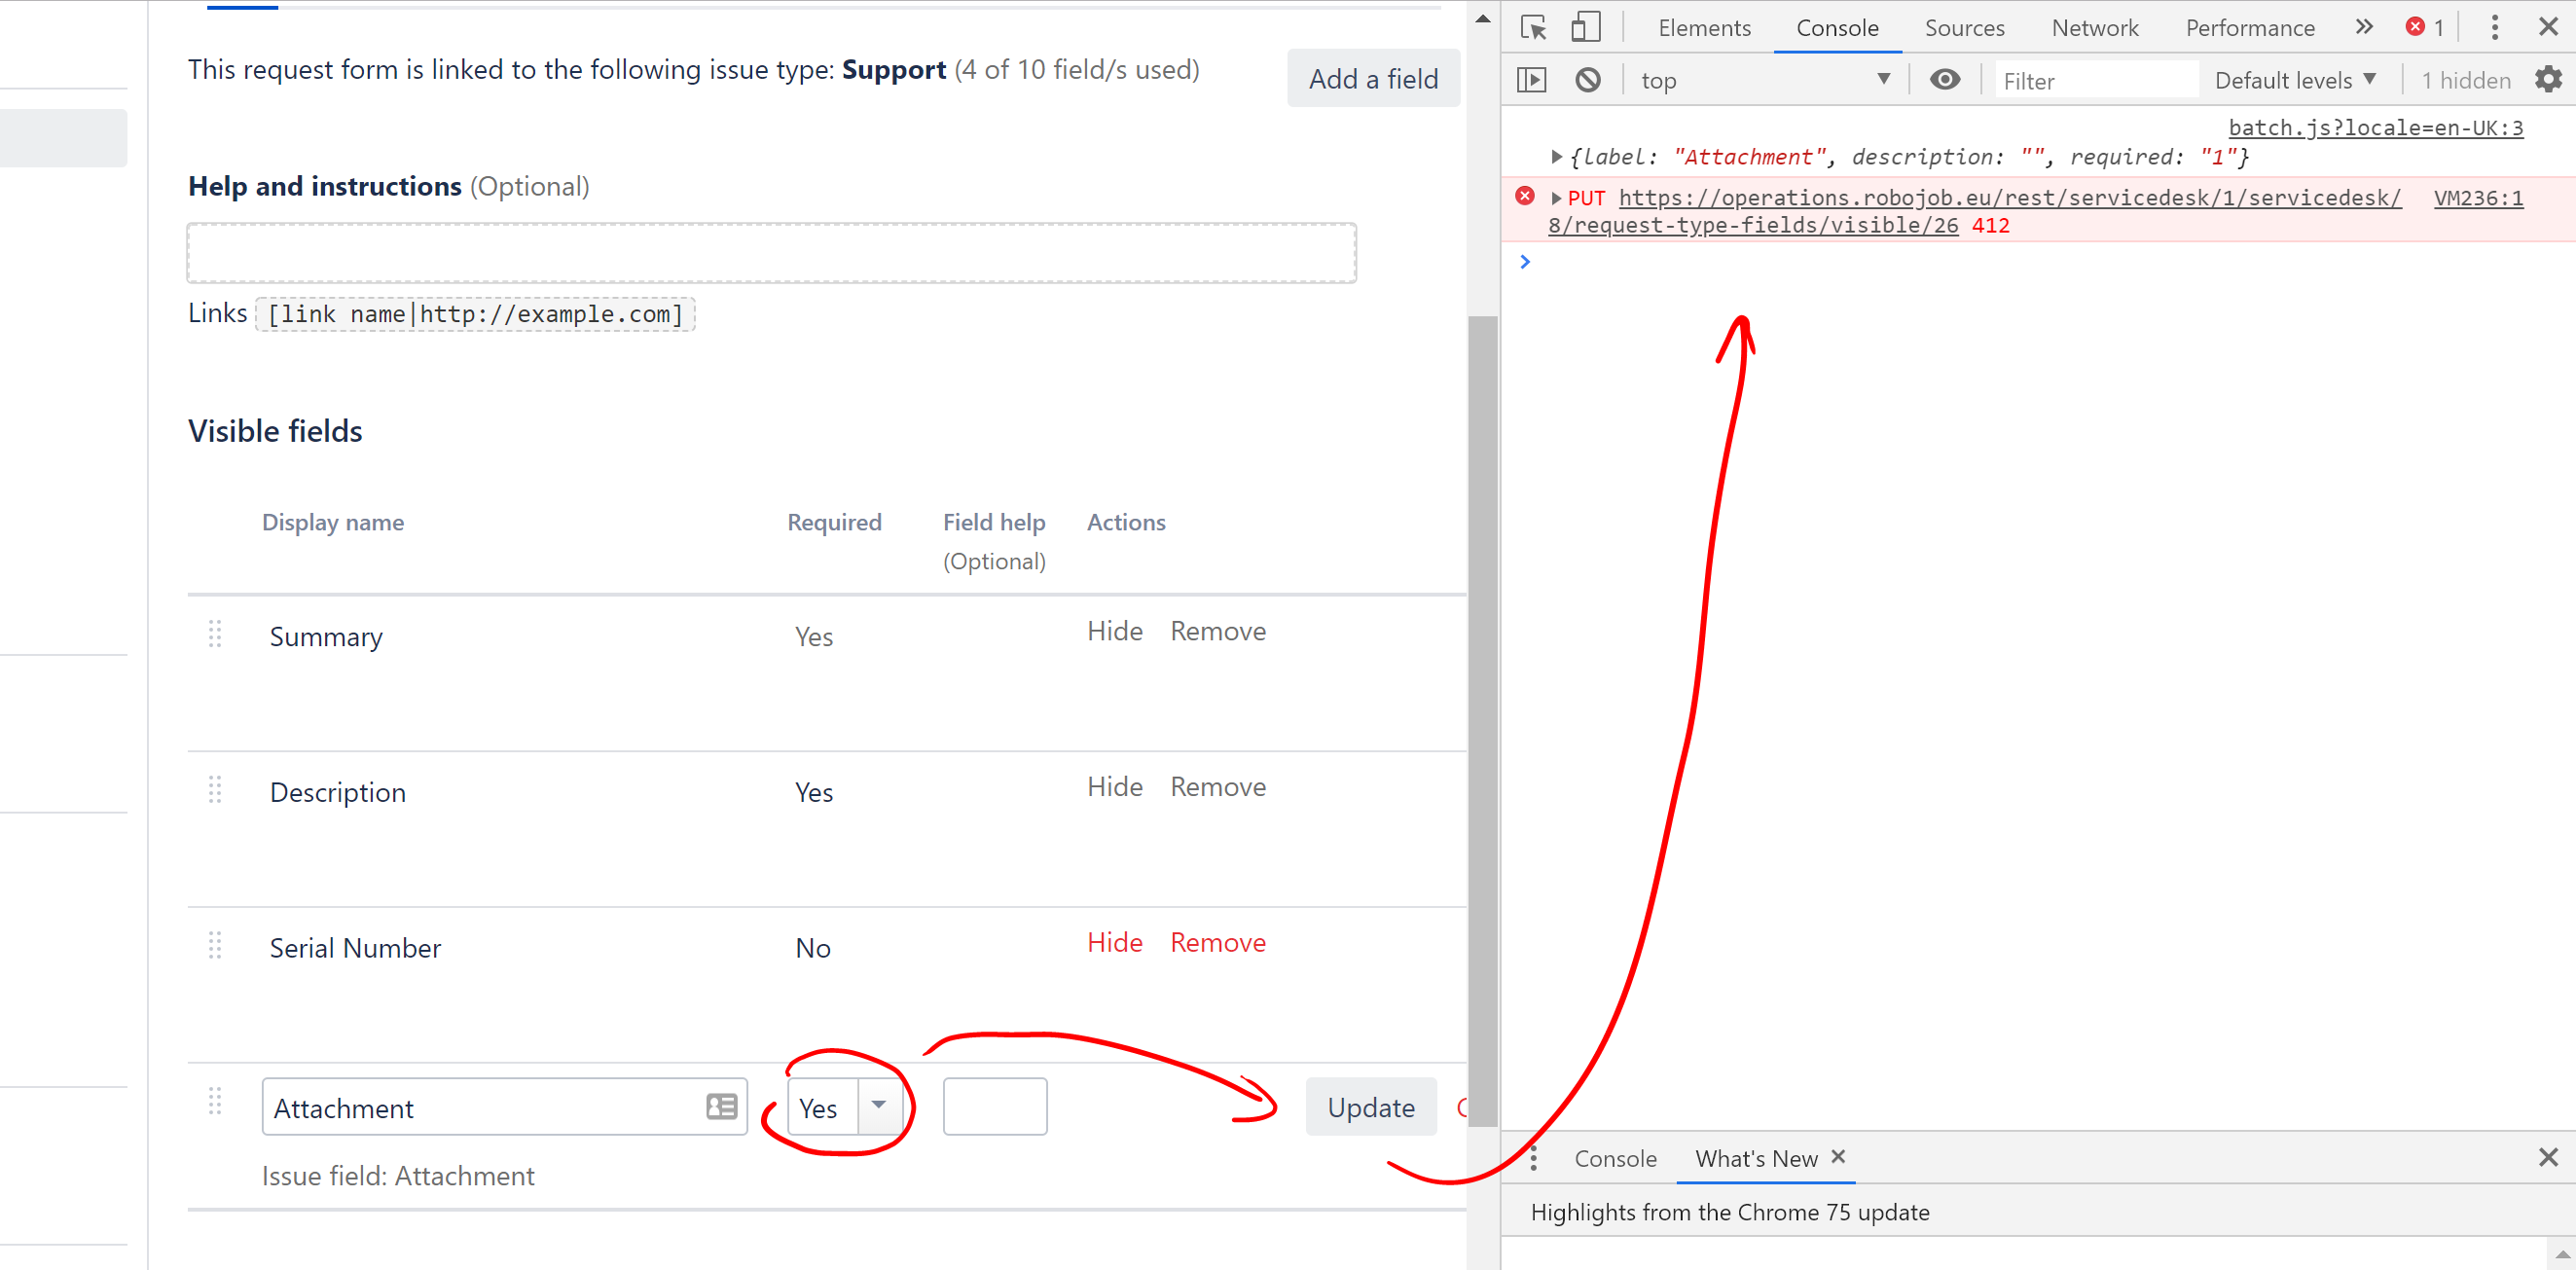This screenshot has height=1270, width=2576.
Task: Click the page vertical scrollbar thumb
Action: (1482, 720)
